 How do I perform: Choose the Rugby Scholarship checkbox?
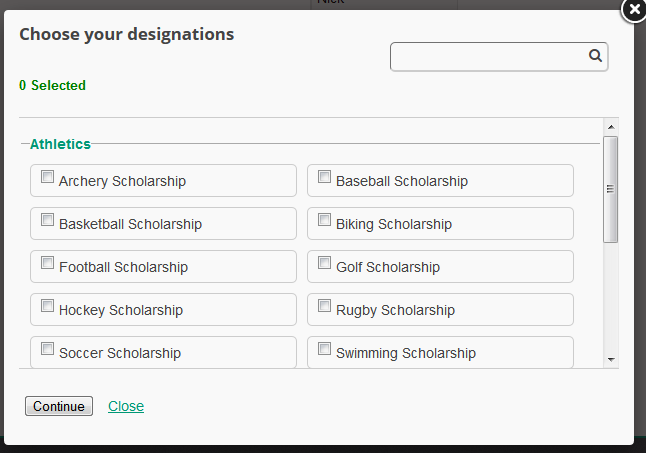pyautogui.click(x=324, y=306)
